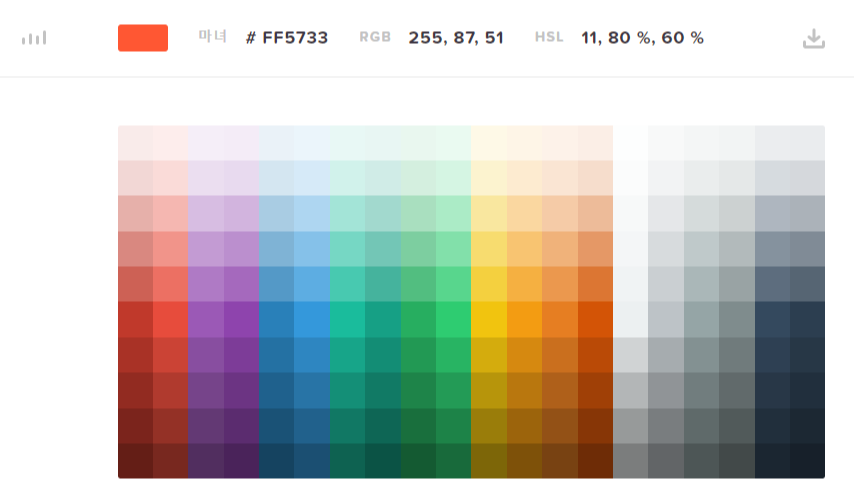Image resolution: width=854 pixels, height=488 pixels.
Task: Pick the lavender swatch, third row third column
Action: (x=206, y=214)
